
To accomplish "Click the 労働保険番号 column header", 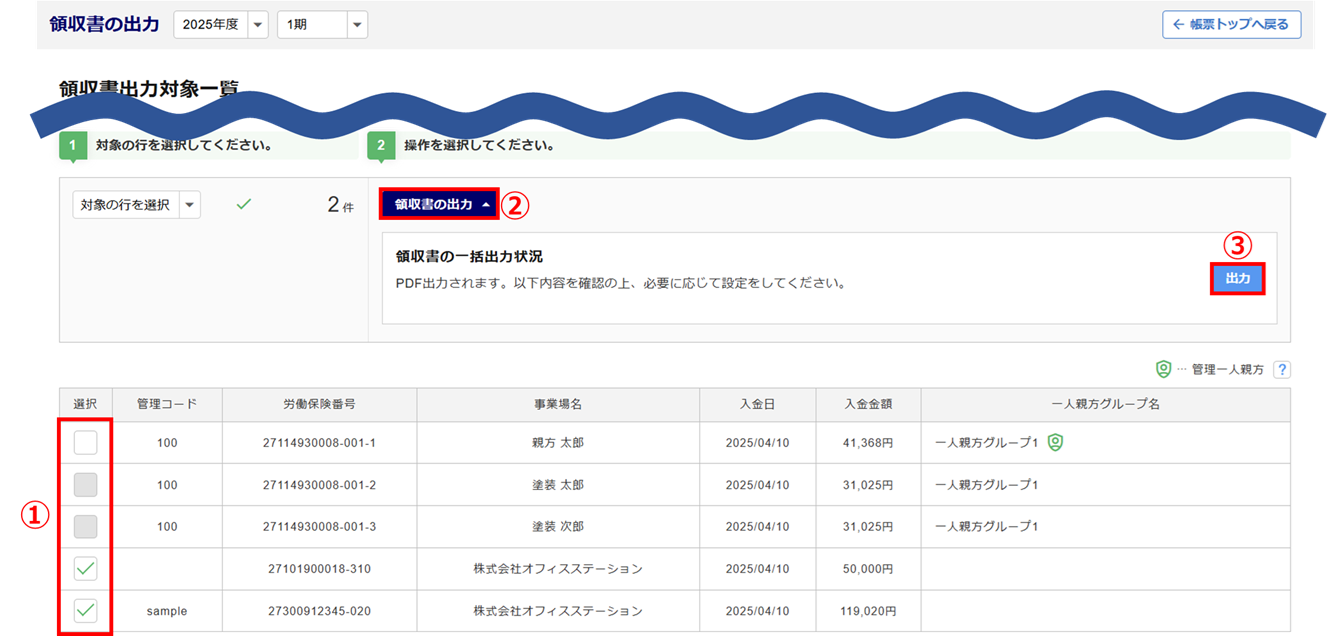I will pos(319,405).
